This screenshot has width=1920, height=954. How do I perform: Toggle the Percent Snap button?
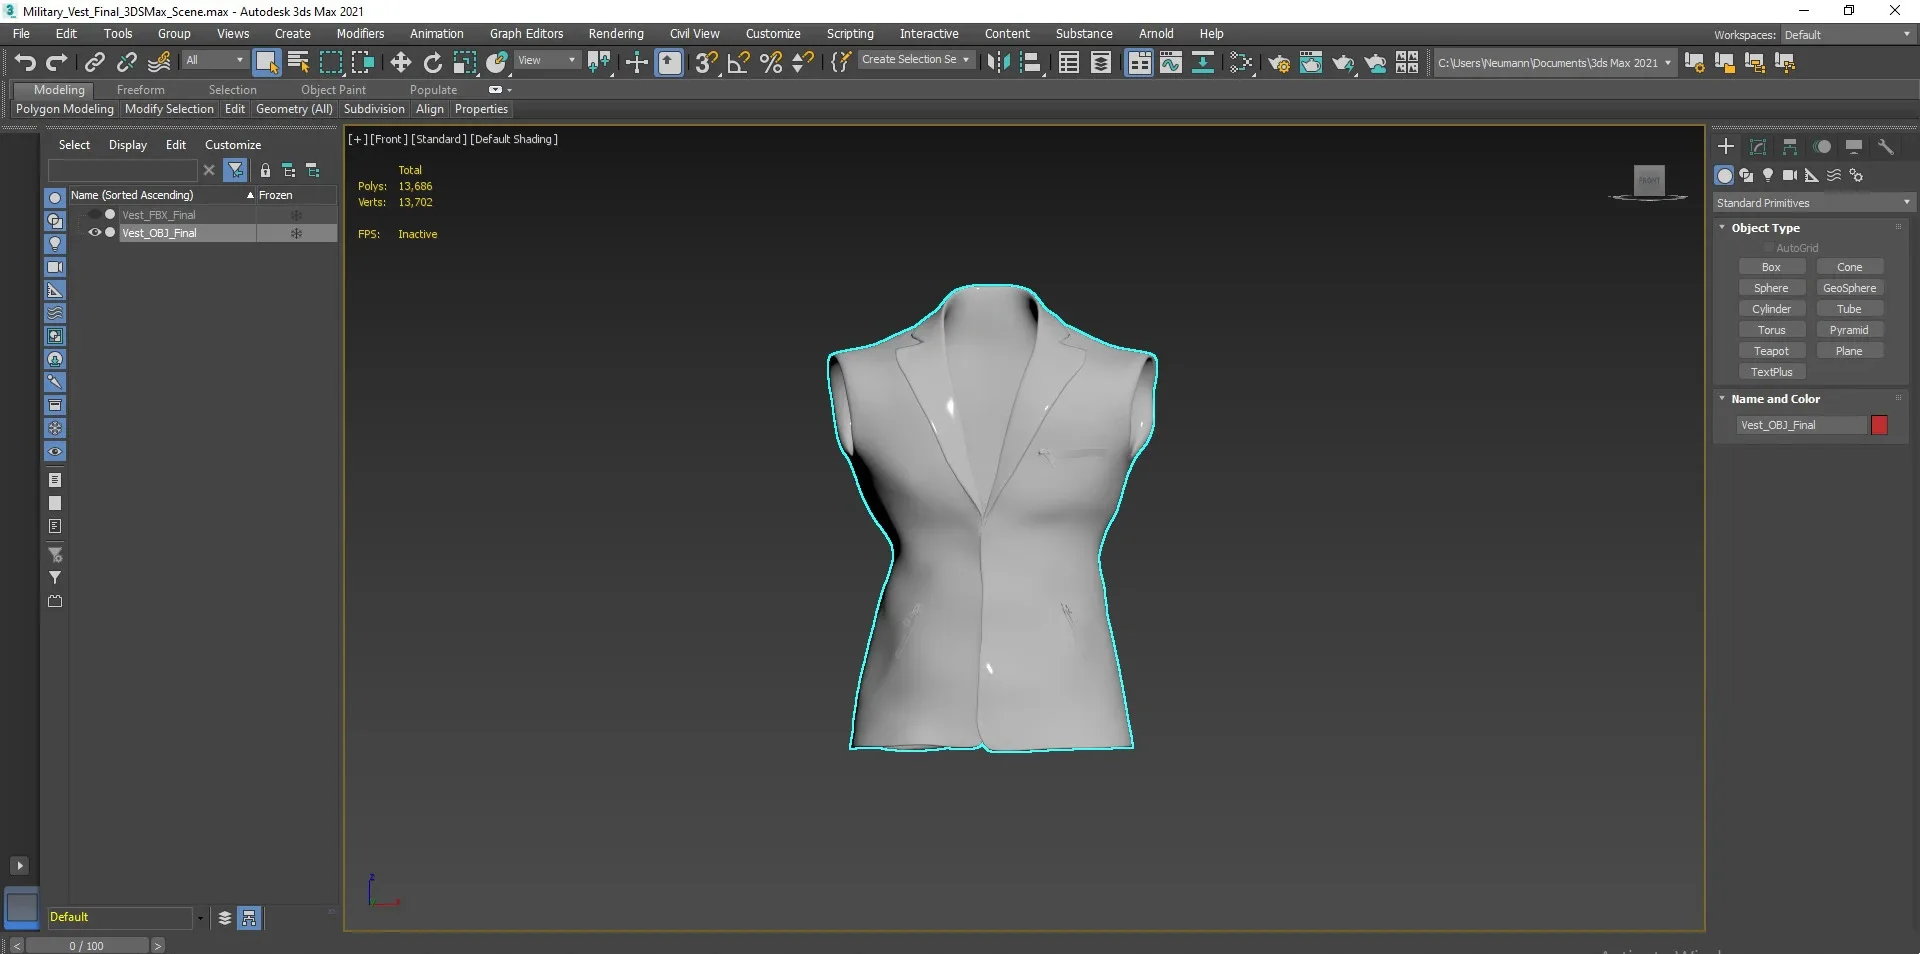pyautogui.click(x=770, y=63)
